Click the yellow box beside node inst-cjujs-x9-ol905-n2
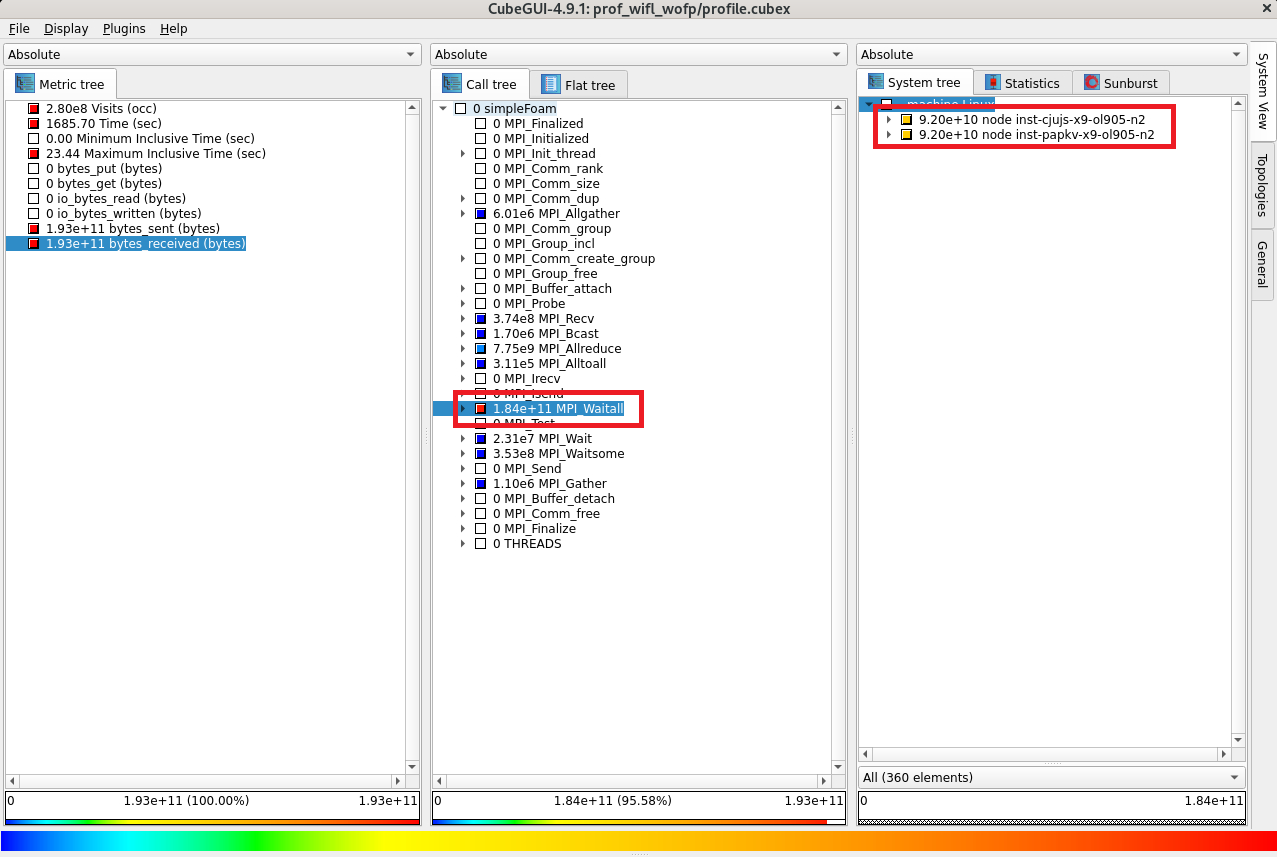 tap(907, 120)
